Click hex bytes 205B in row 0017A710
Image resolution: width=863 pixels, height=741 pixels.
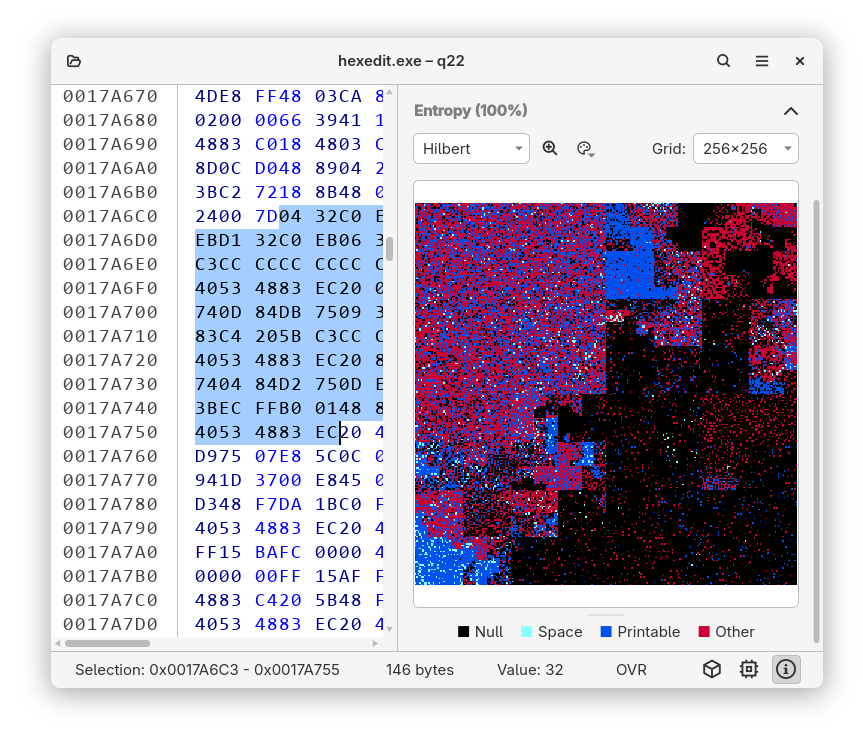pyautogui.click(x=278, y=336)
